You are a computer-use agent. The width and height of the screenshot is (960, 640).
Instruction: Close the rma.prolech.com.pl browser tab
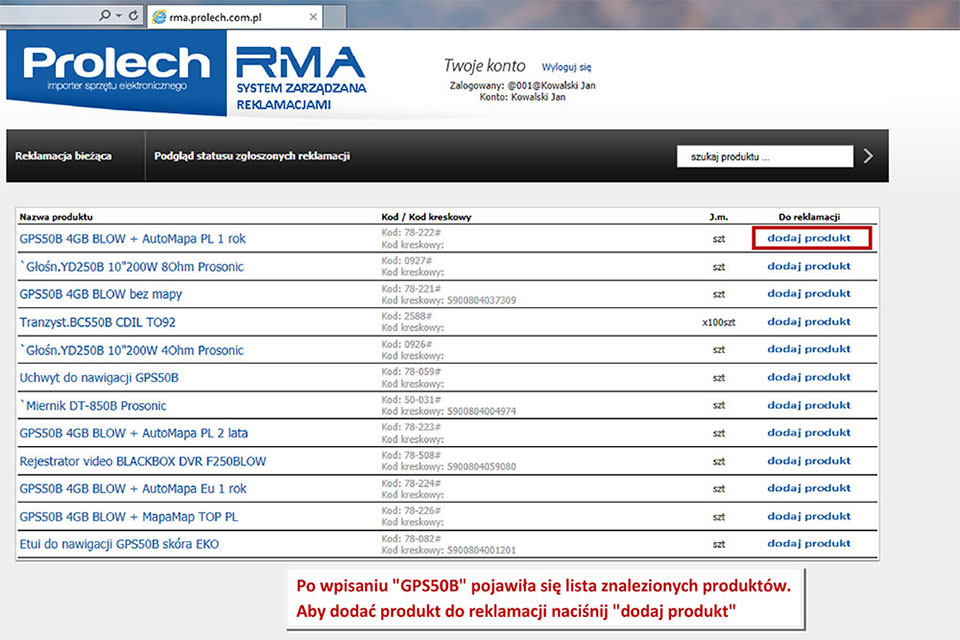313,17
